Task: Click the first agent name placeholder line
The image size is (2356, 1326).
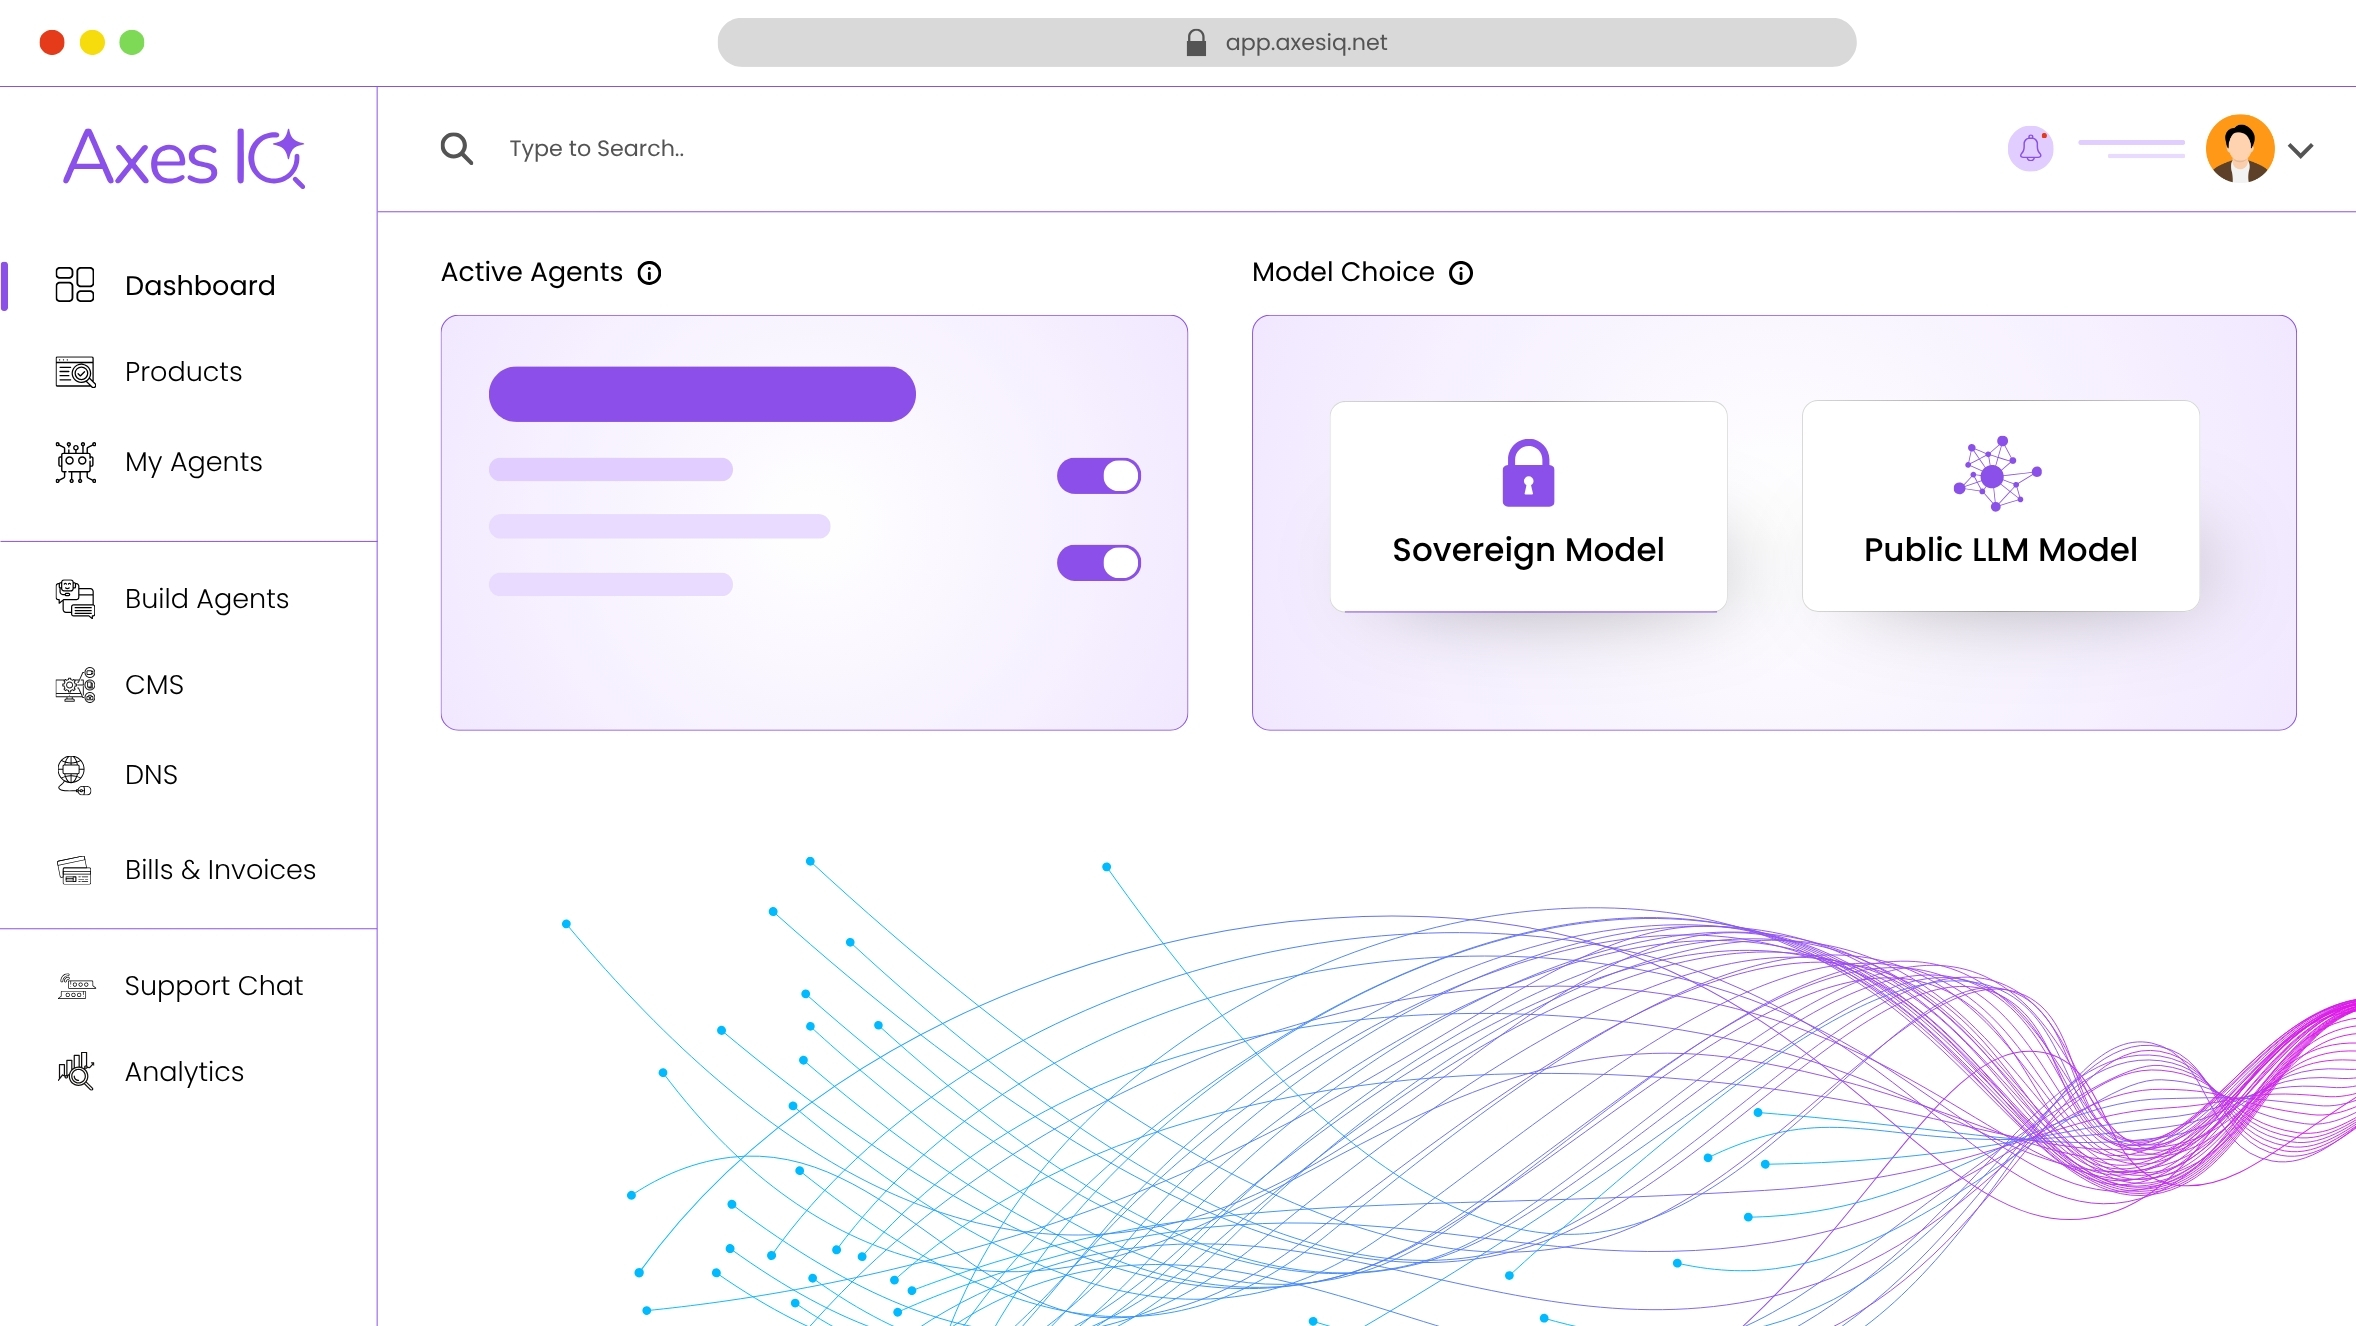Action: coord(611,470)
